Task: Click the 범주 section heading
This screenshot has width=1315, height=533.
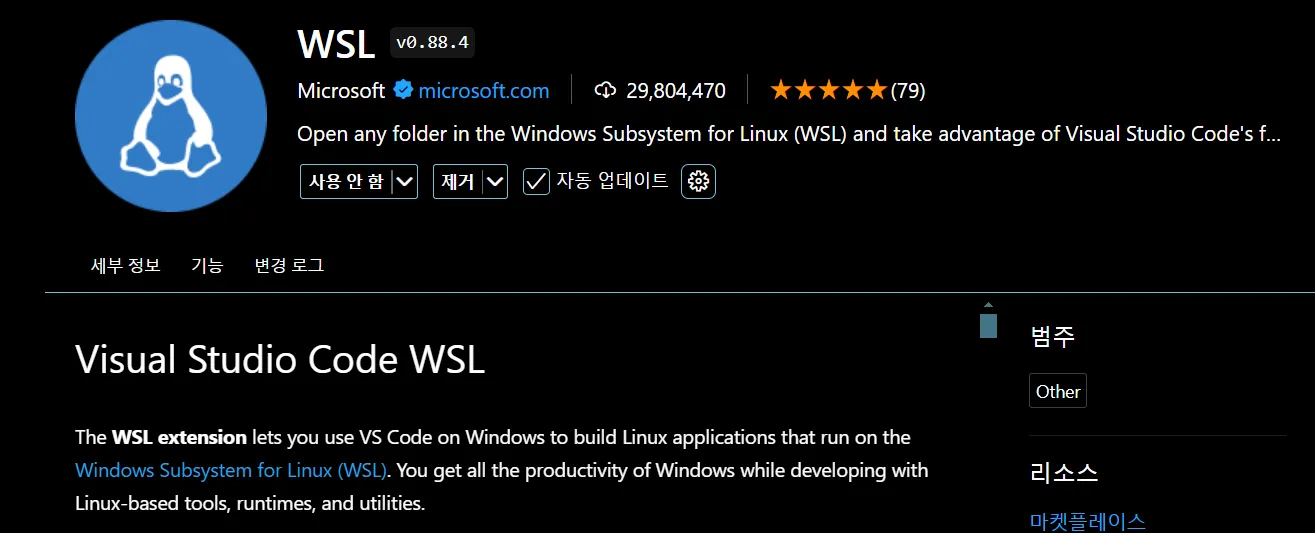Action: coord(1053,336)
